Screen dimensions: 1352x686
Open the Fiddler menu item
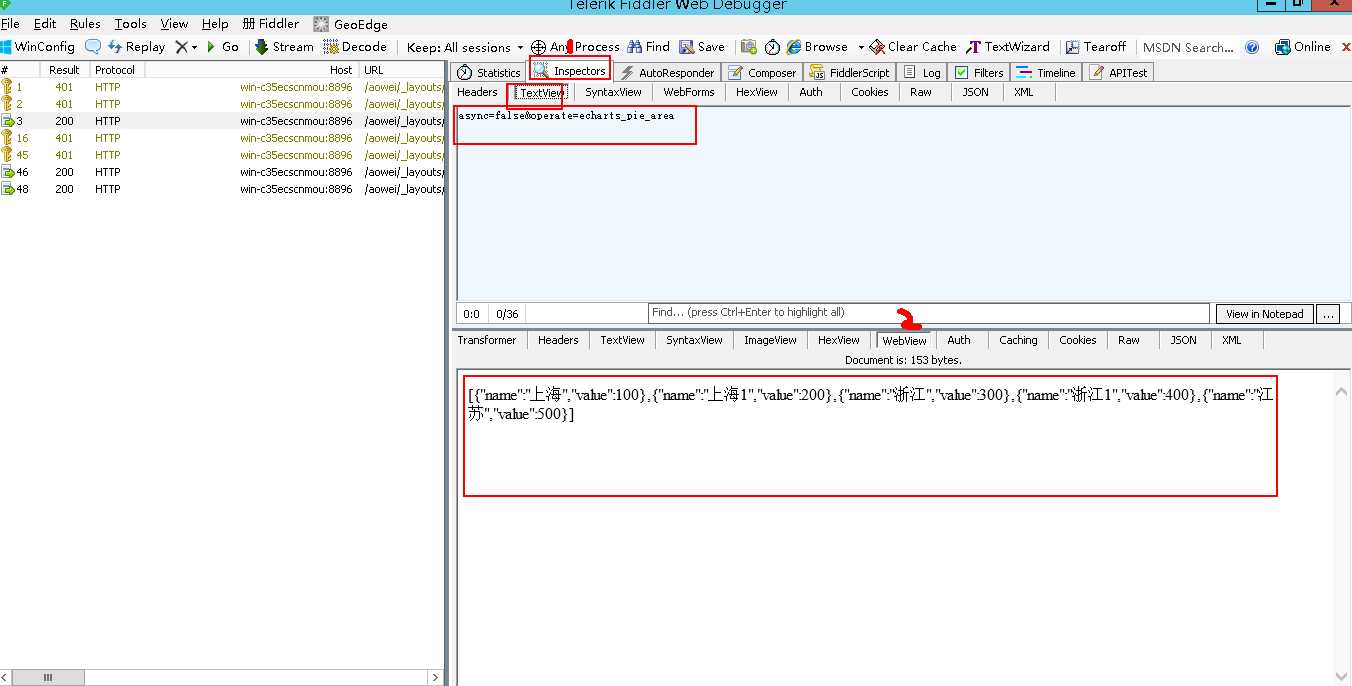[270, 24]
